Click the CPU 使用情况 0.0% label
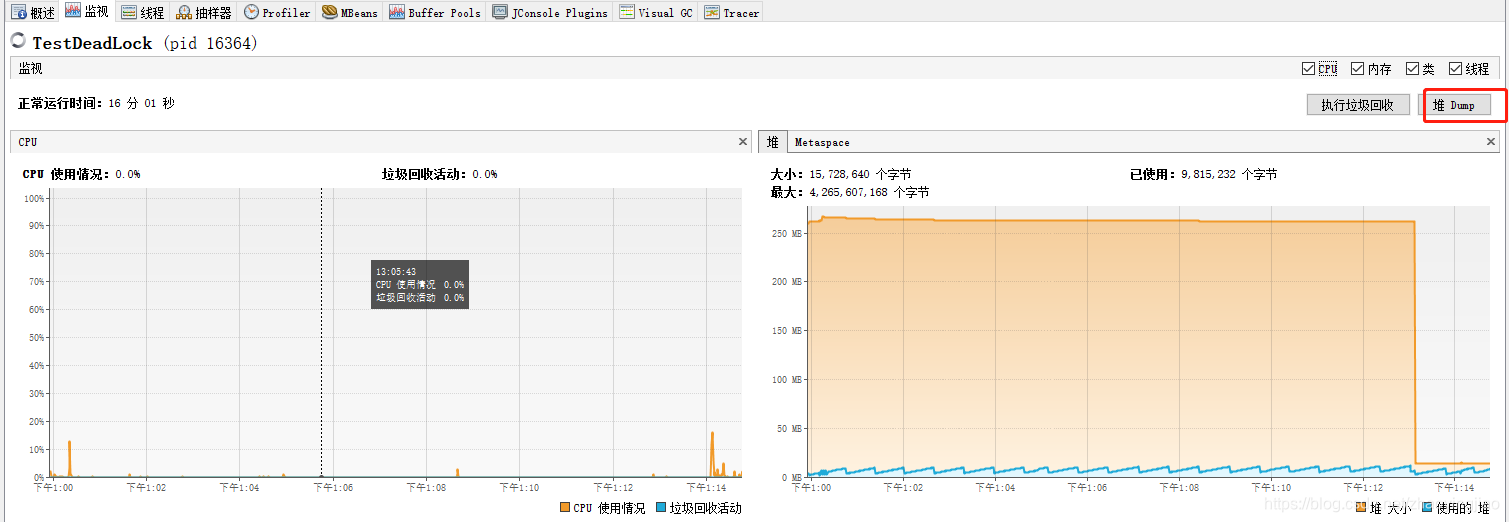The image size is (1509, 522). pyautogui.click(x=81, y=174)
